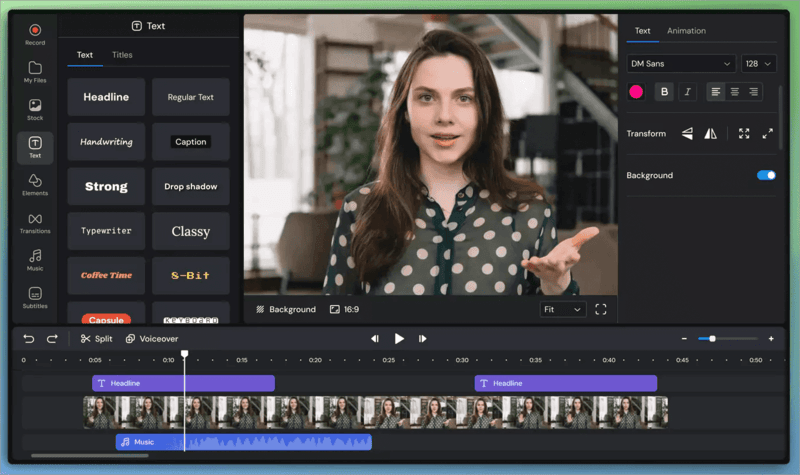Add Capsule text style
Image resolution: width=800 pixels, height=475 pixels.
coord(106,313)
